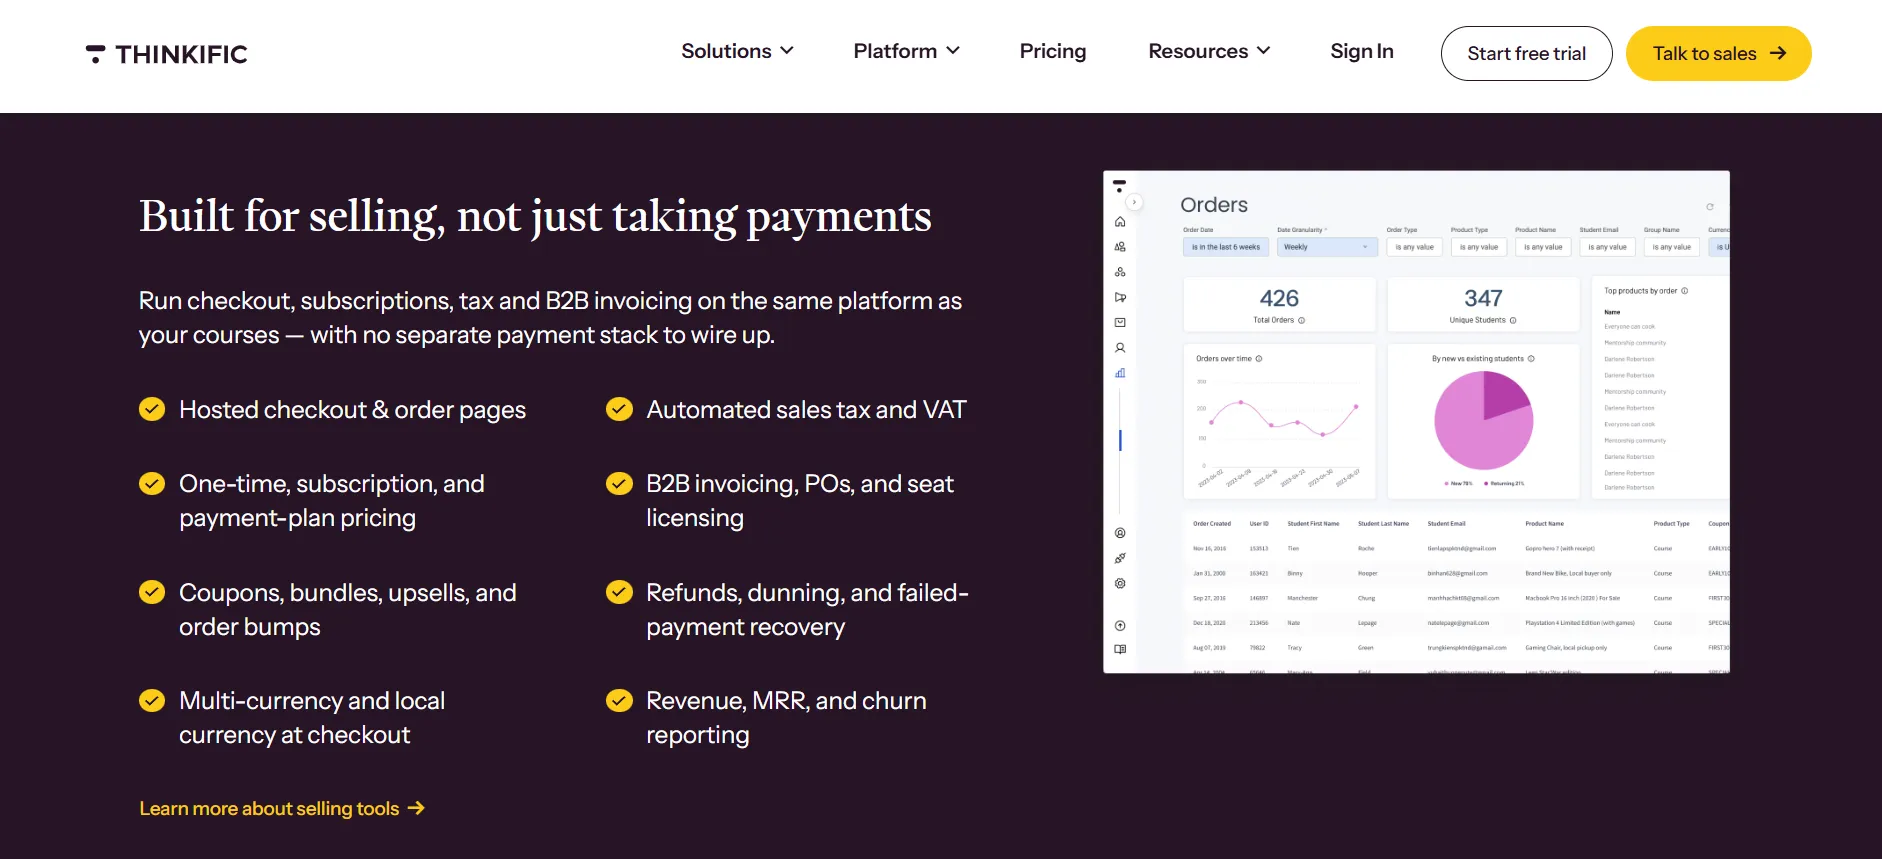Click the "Built for selling" headline

coord(535,217)
